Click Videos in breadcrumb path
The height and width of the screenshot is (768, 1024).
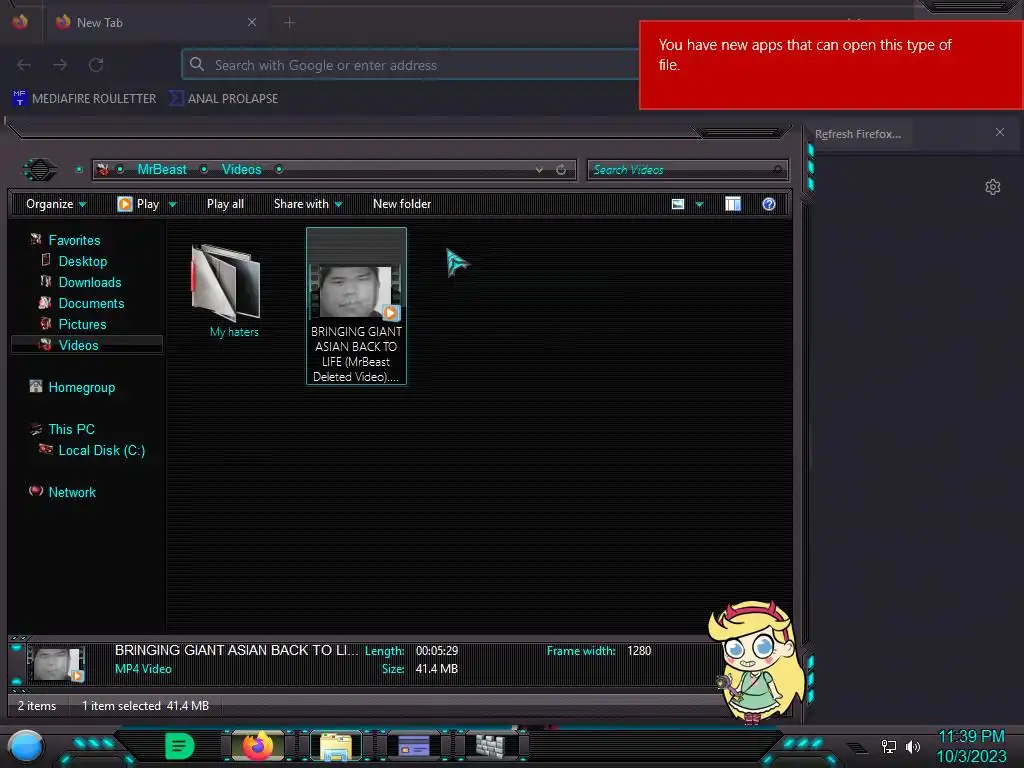[242, 170]
